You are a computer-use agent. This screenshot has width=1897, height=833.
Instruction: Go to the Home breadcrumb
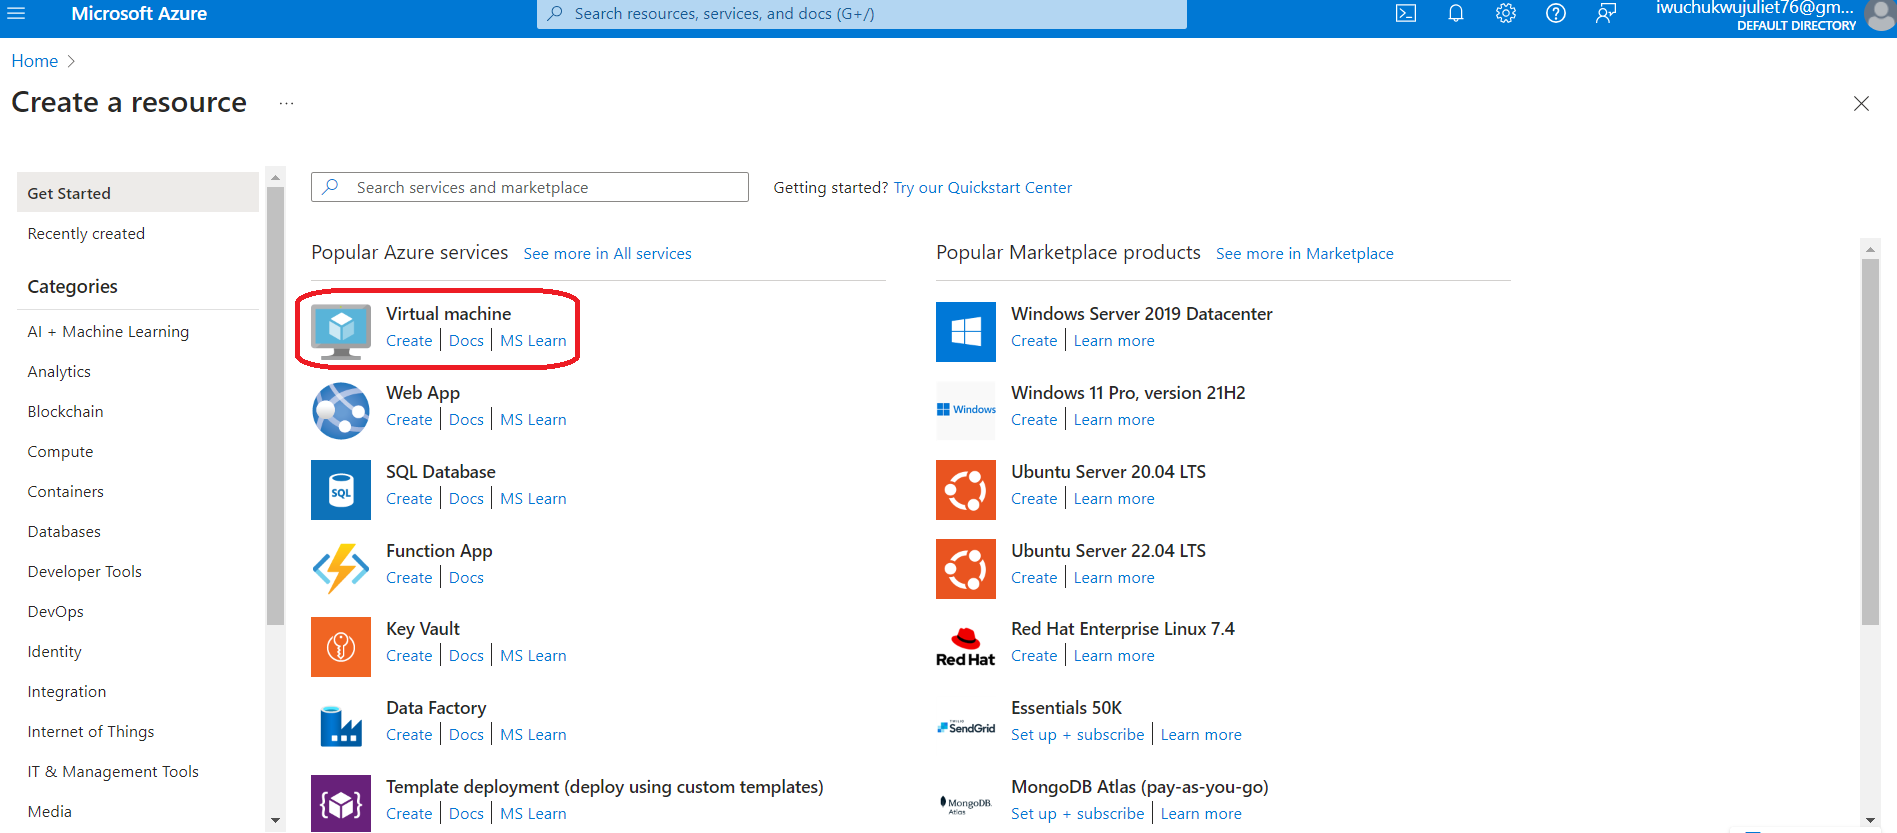[x=35, y=61]
